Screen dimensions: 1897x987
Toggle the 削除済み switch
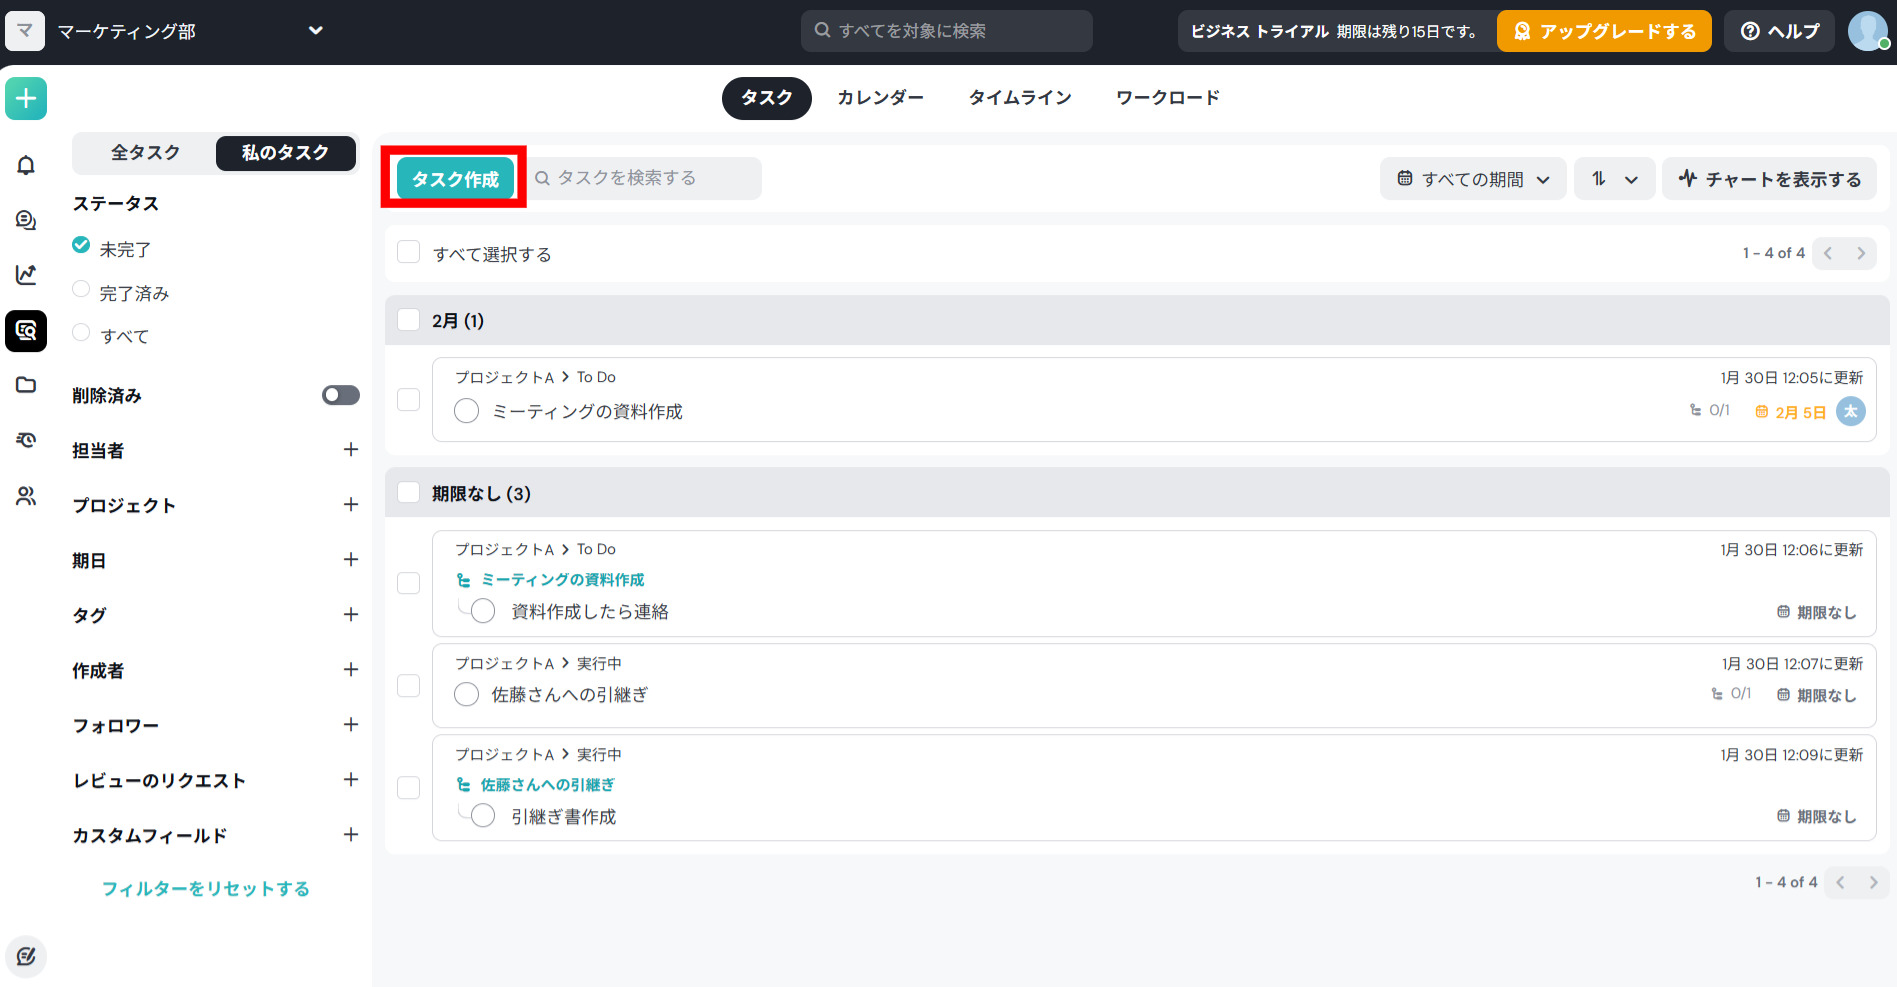(340, 395)
